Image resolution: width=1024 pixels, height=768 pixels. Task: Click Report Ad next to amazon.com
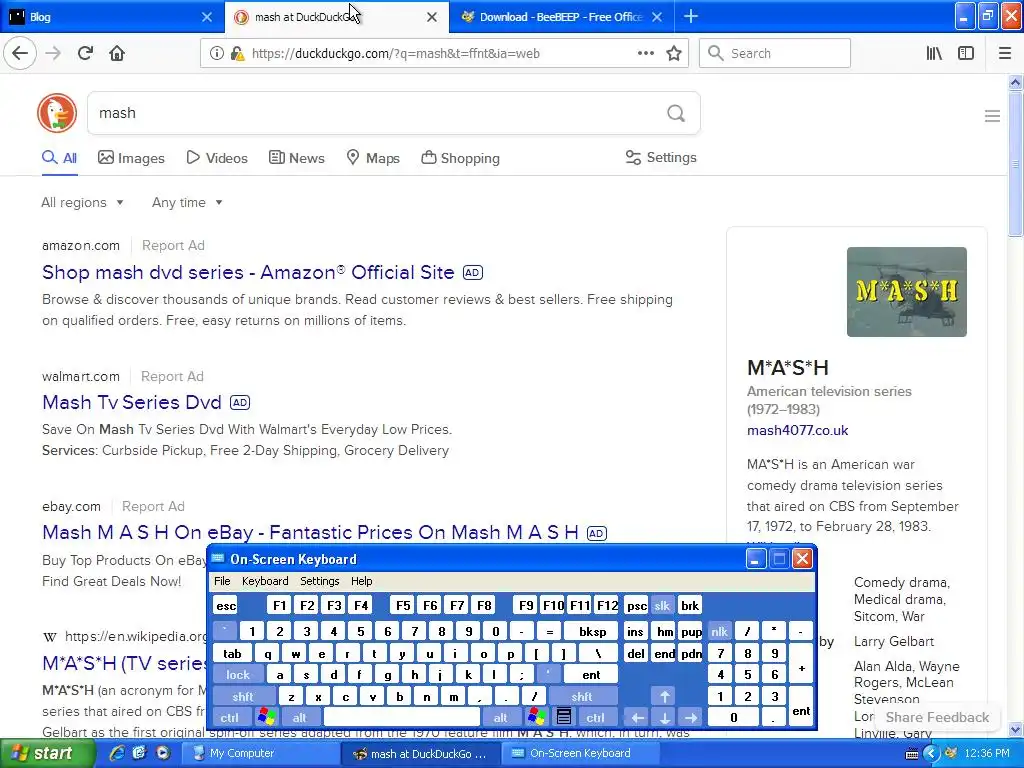(173, 246)
